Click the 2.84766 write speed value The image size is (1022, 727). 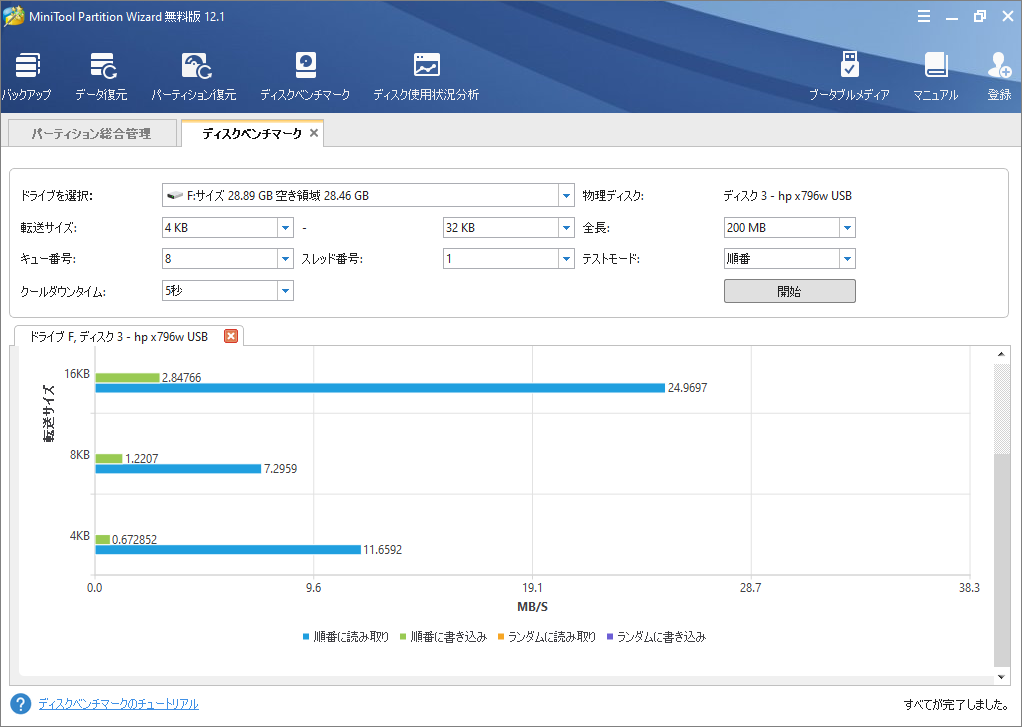point(181,378)
